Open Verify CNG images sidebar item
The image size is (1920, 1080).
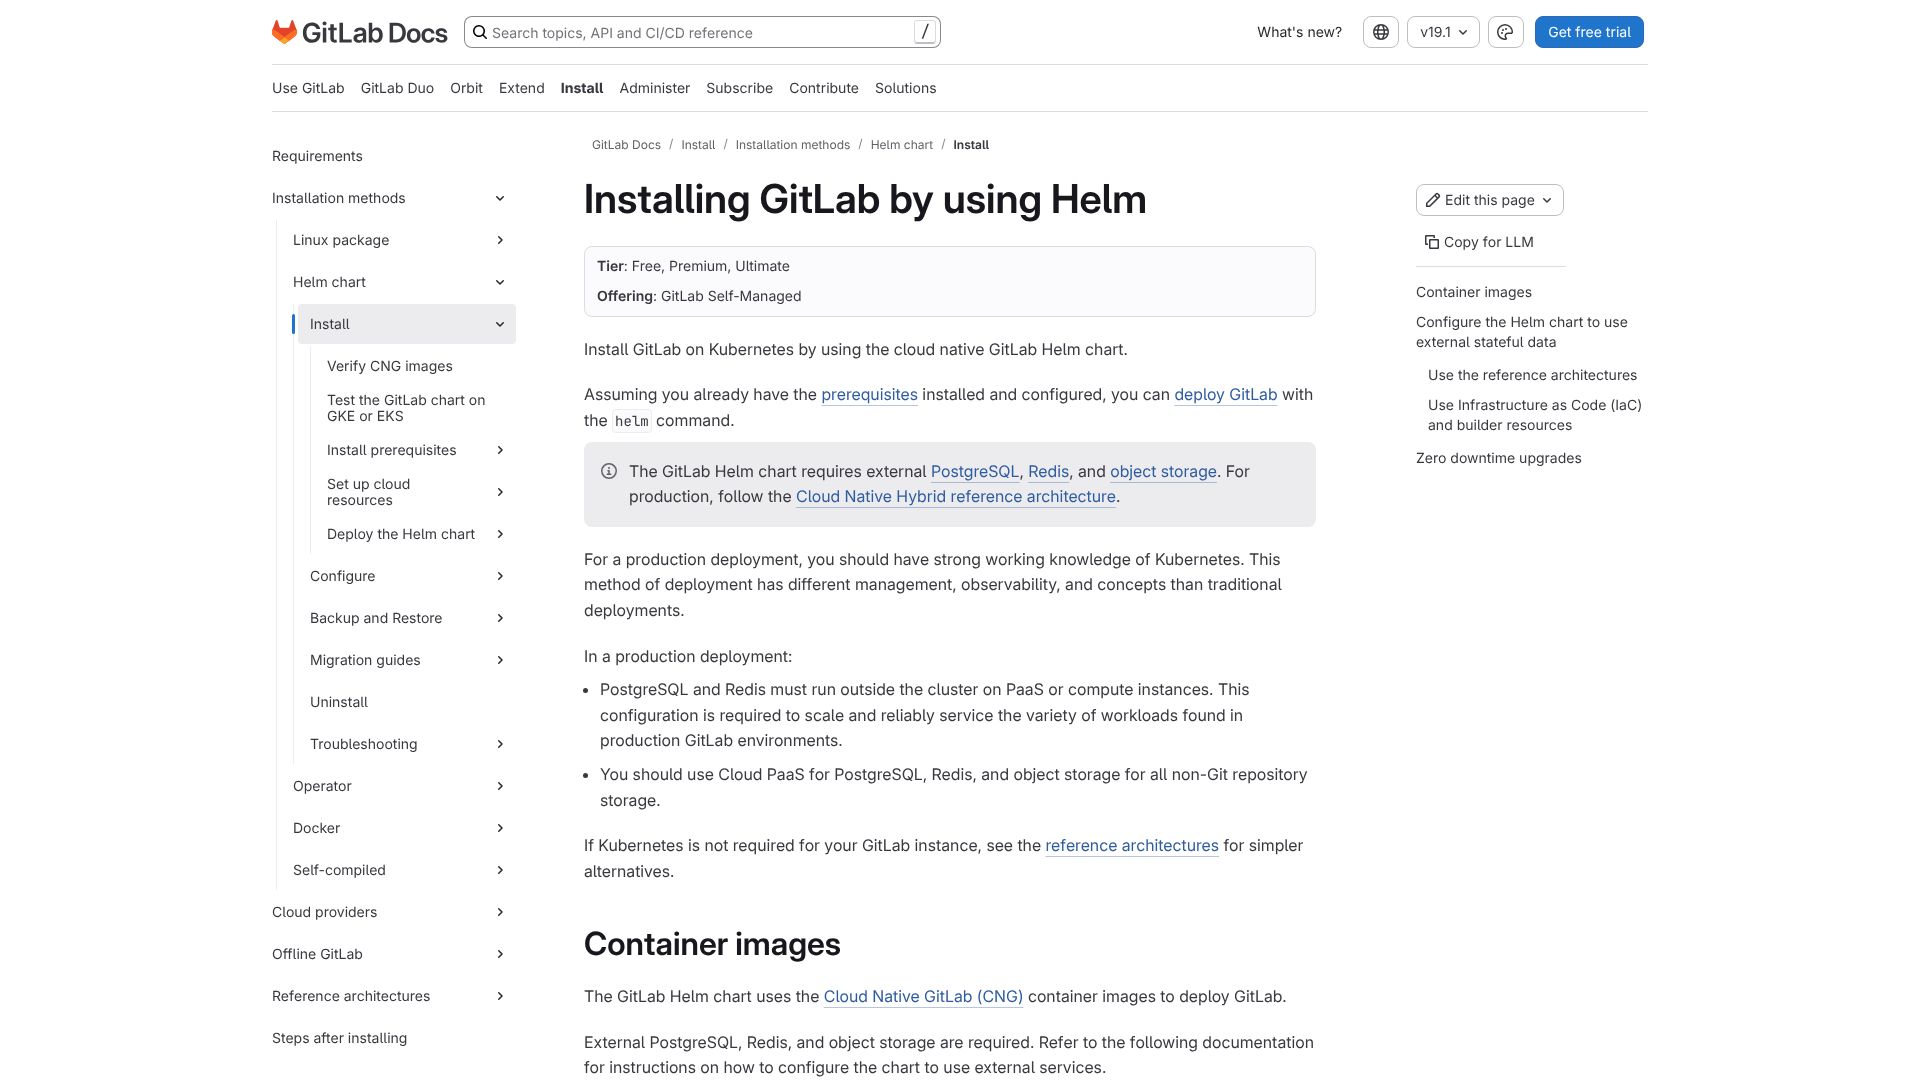coord(389,366)
